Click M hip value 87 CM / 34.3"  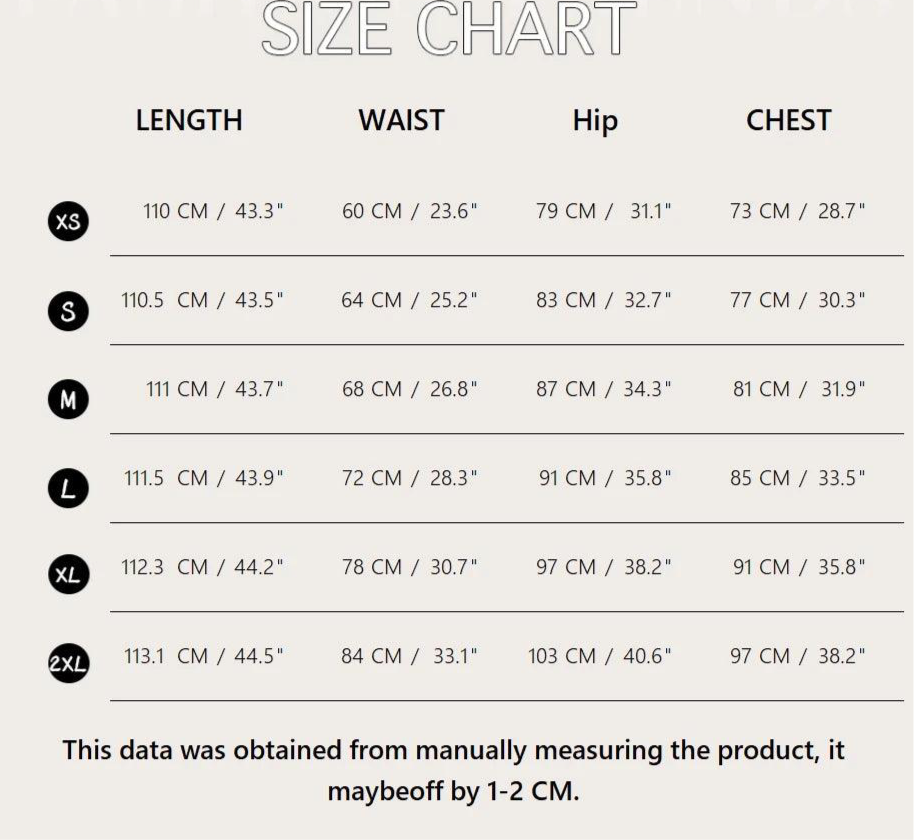coord(603,389)
